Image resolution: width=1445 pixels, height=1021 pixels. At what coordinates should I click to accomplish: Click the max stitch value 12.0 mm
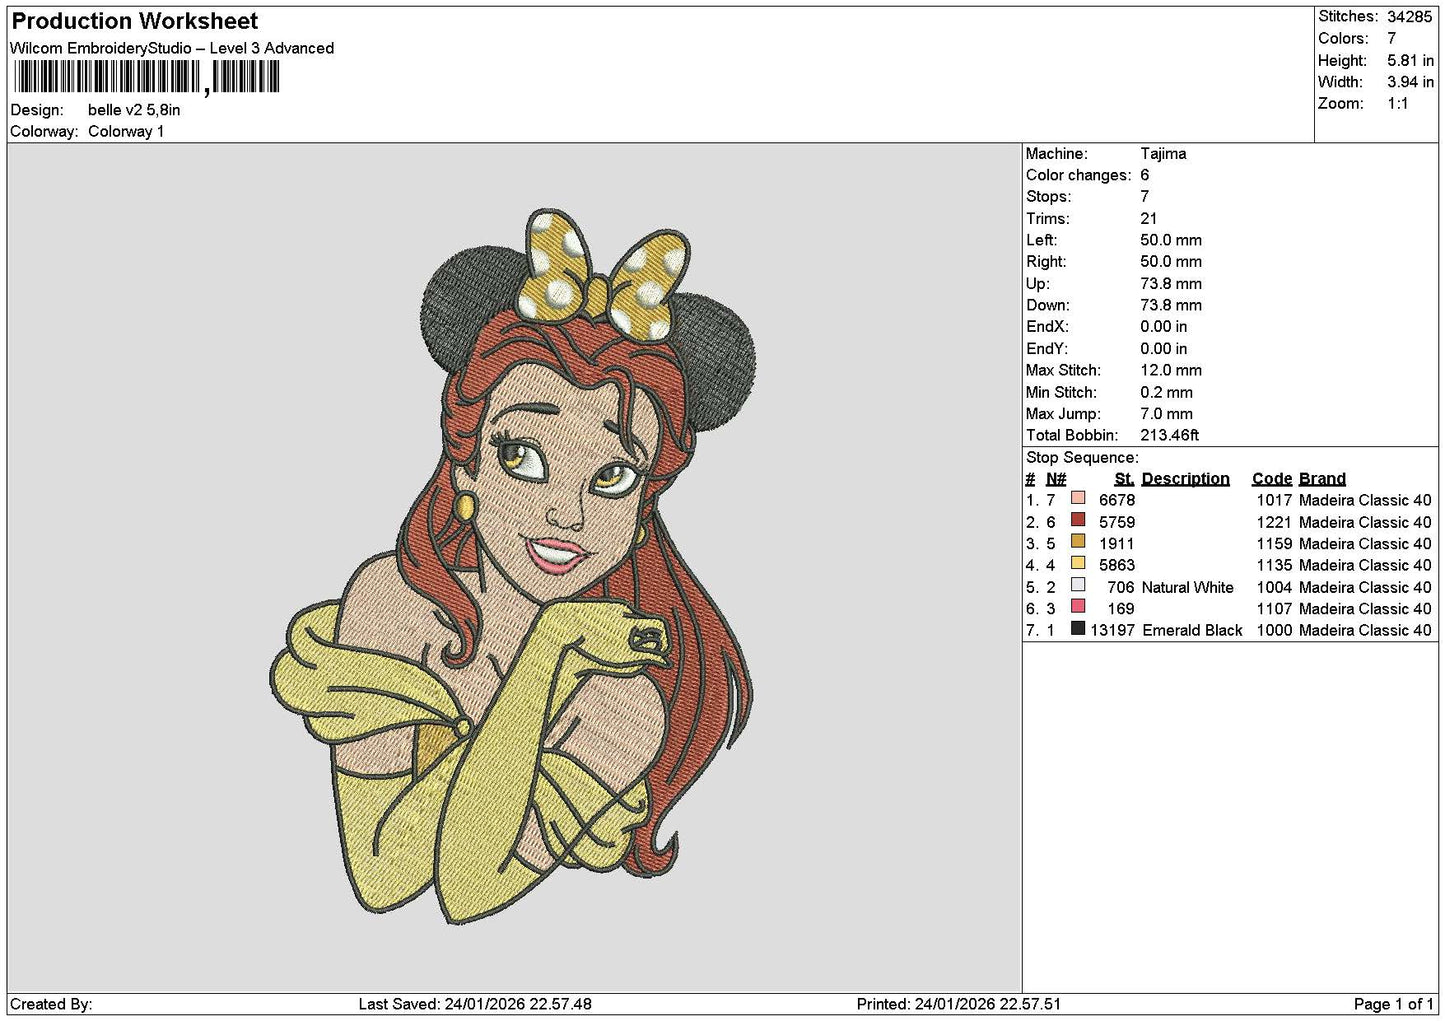tap(1171, 370)
